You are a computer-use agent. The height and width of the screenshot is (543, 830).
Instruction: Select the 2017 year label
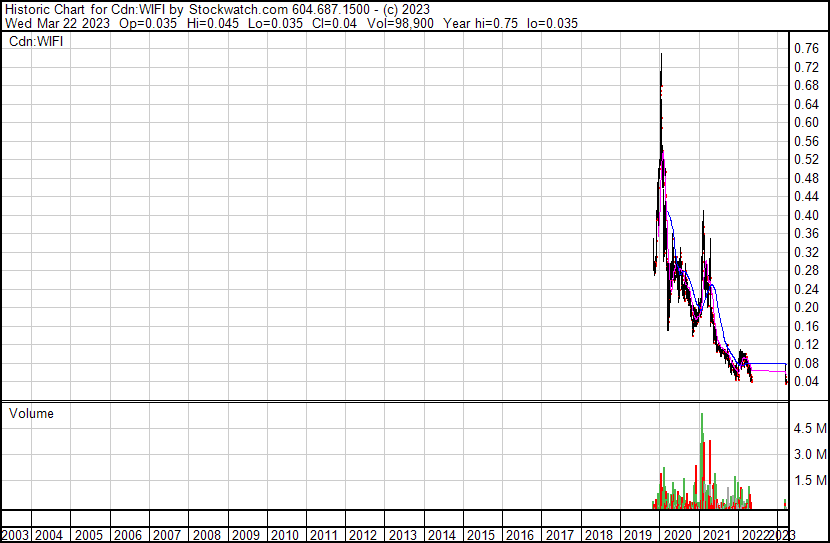point(559,535)
